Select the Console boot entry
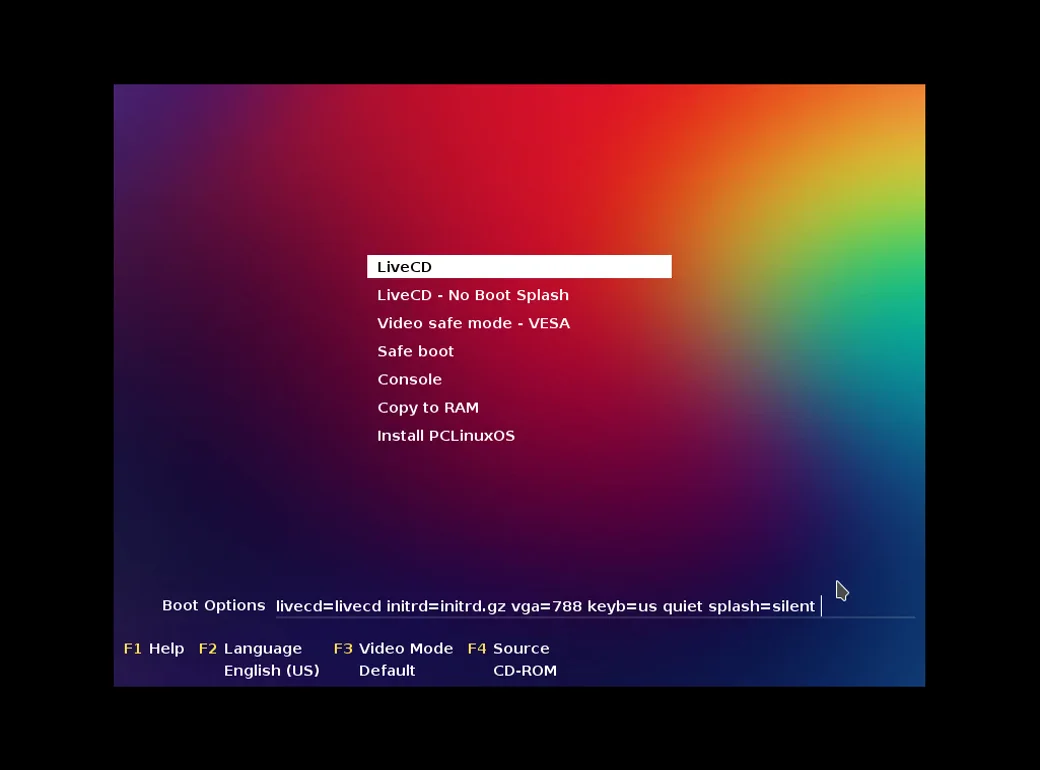This screenshot has height=770, width=1040. [x=409, y=379]
